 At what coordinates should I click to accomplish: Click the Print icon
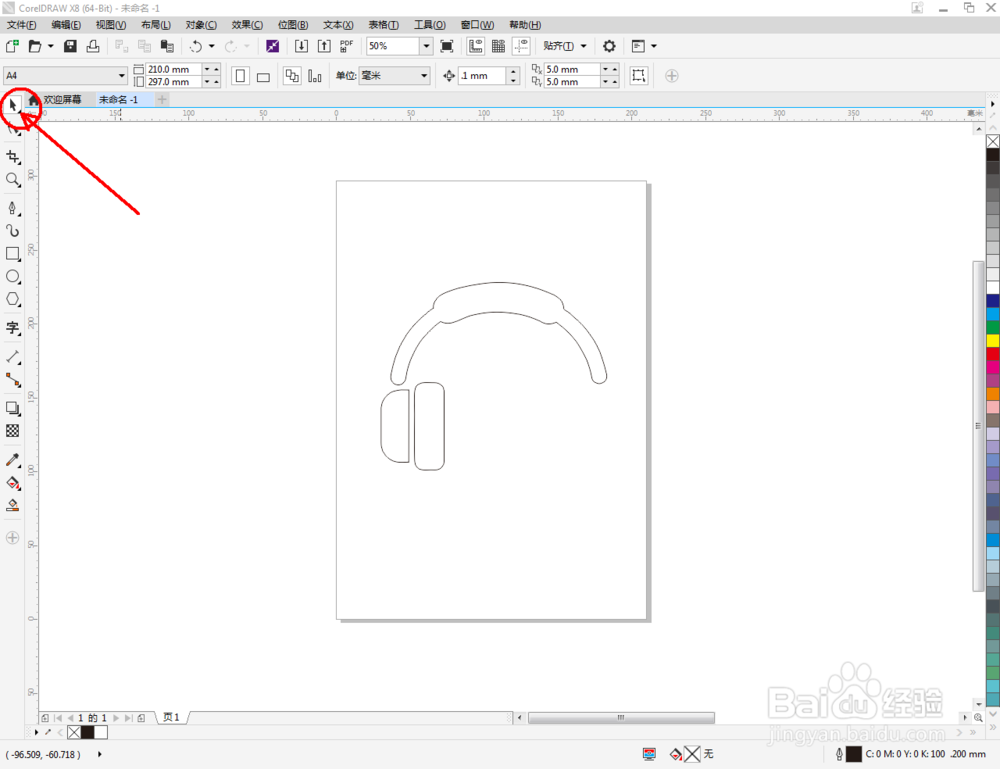click(x=93, y=46)
